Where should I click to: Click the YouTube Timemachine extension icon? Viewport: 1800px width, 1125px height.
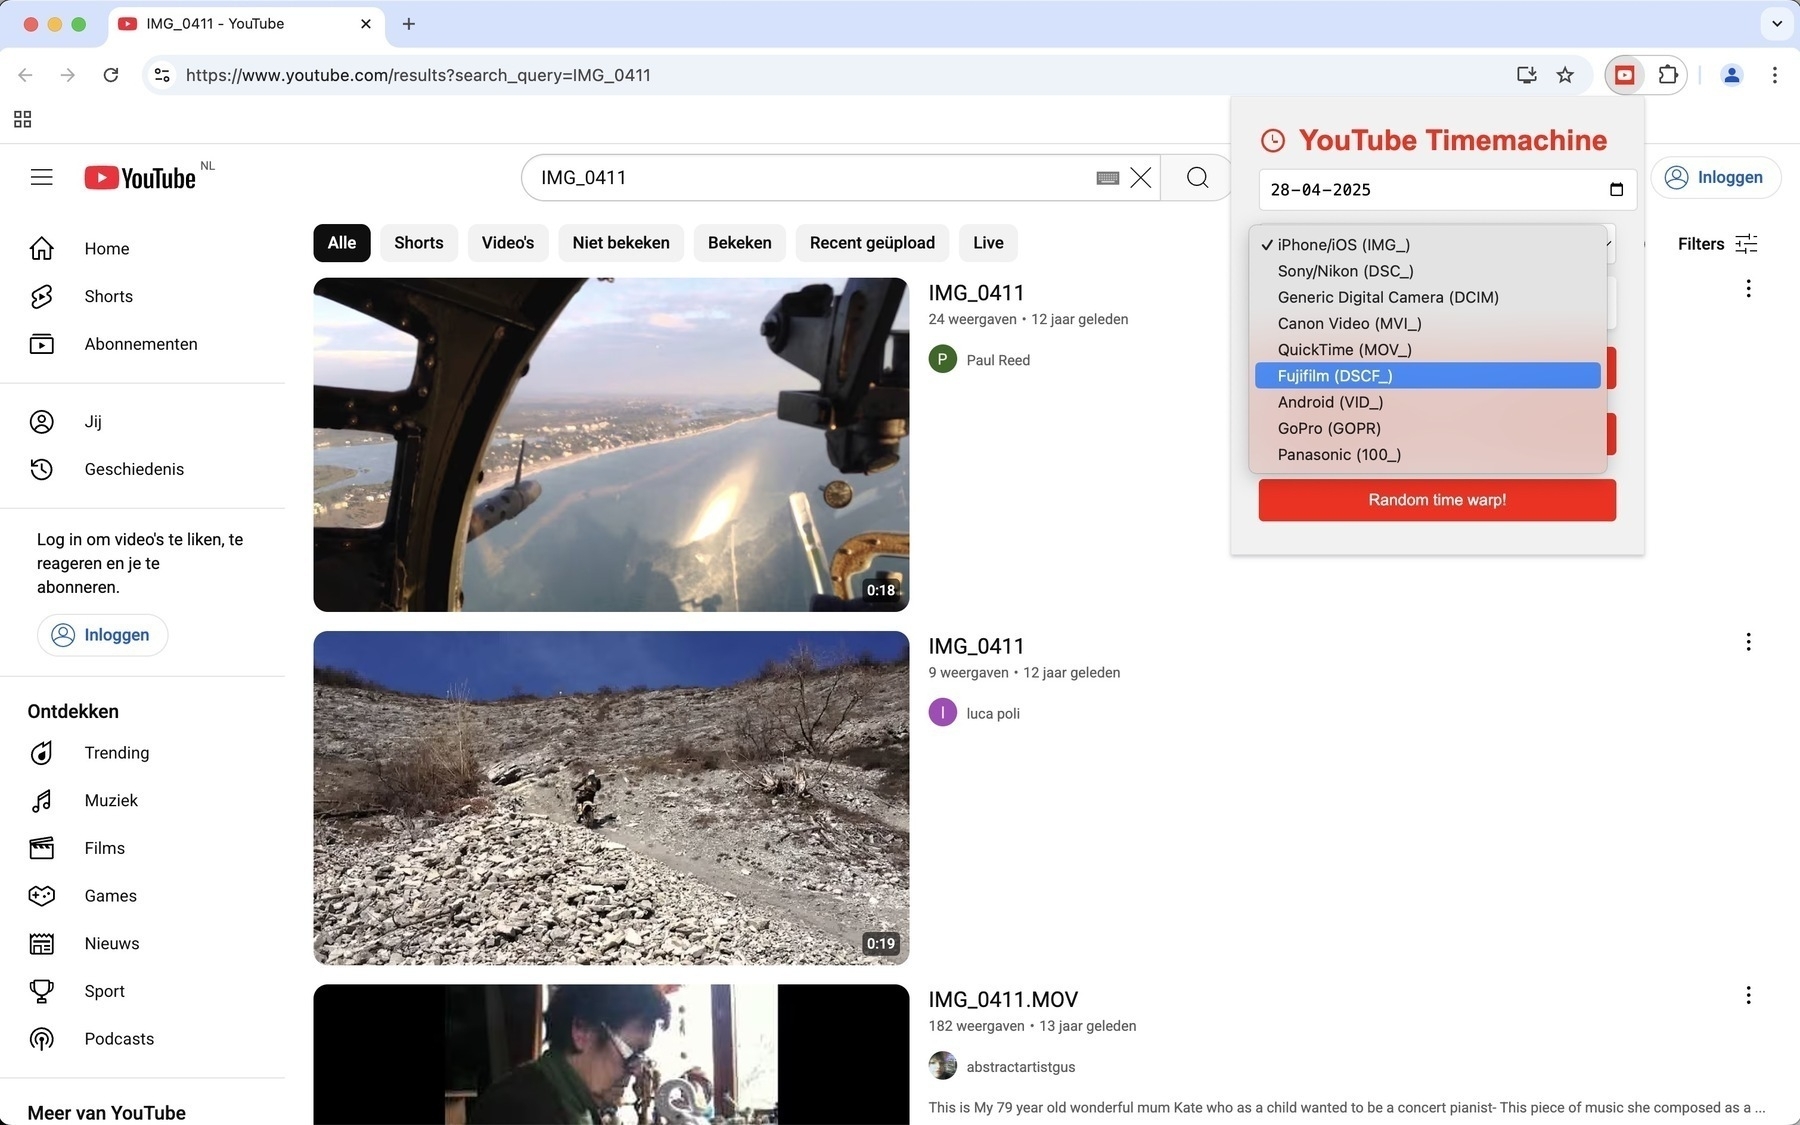pyautogui.click(x=1625, y=75)
